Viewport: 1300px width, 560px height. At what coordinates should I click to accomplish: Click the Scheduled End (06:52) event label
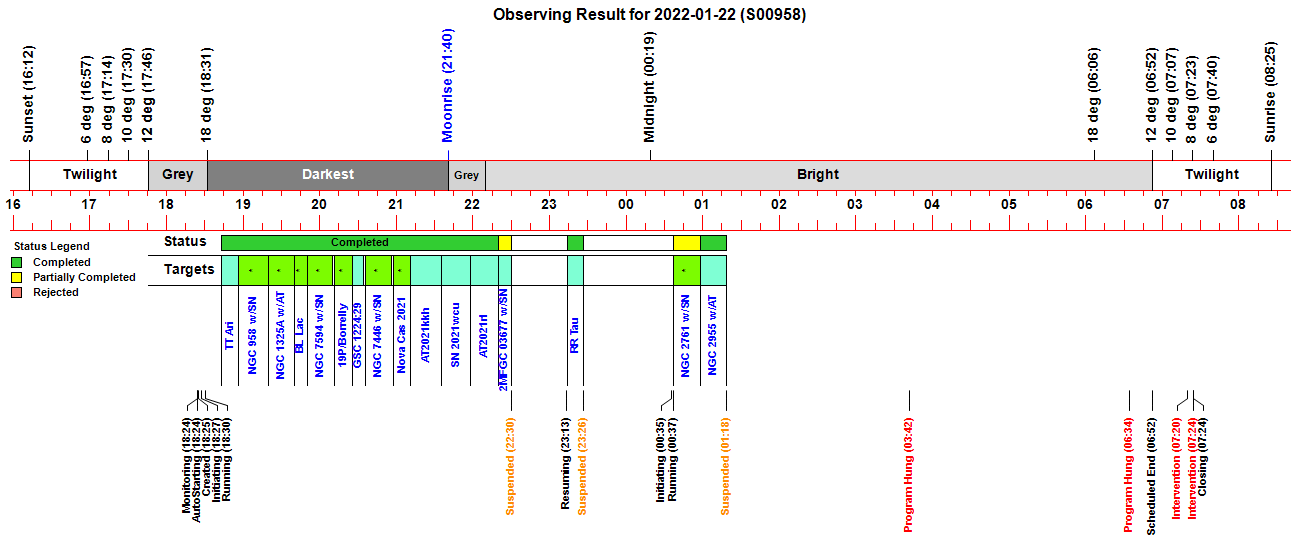[x=1151, y=475]
